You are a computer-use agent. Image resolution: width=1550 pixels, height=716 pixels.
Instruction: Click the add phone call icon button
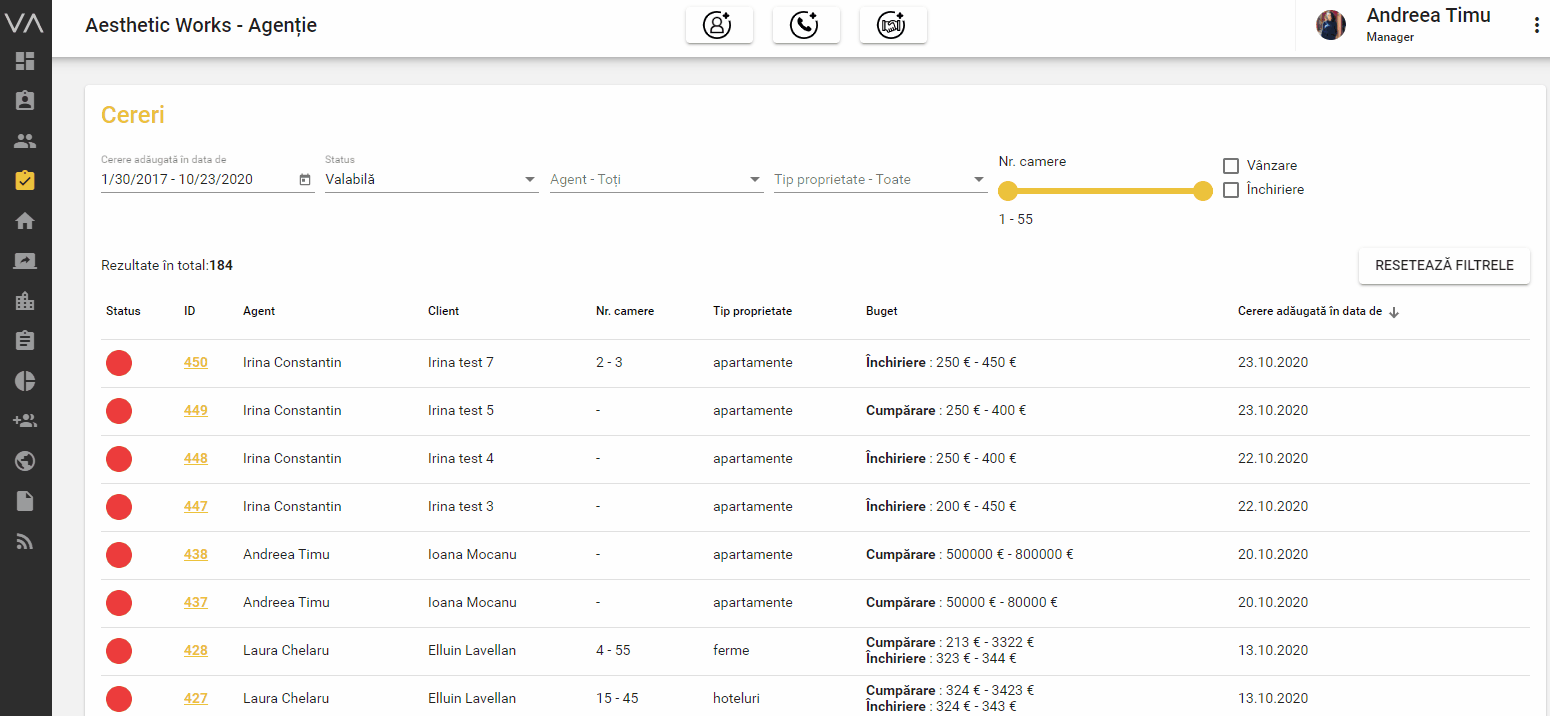pyautogui.click(x=806, y=26)
